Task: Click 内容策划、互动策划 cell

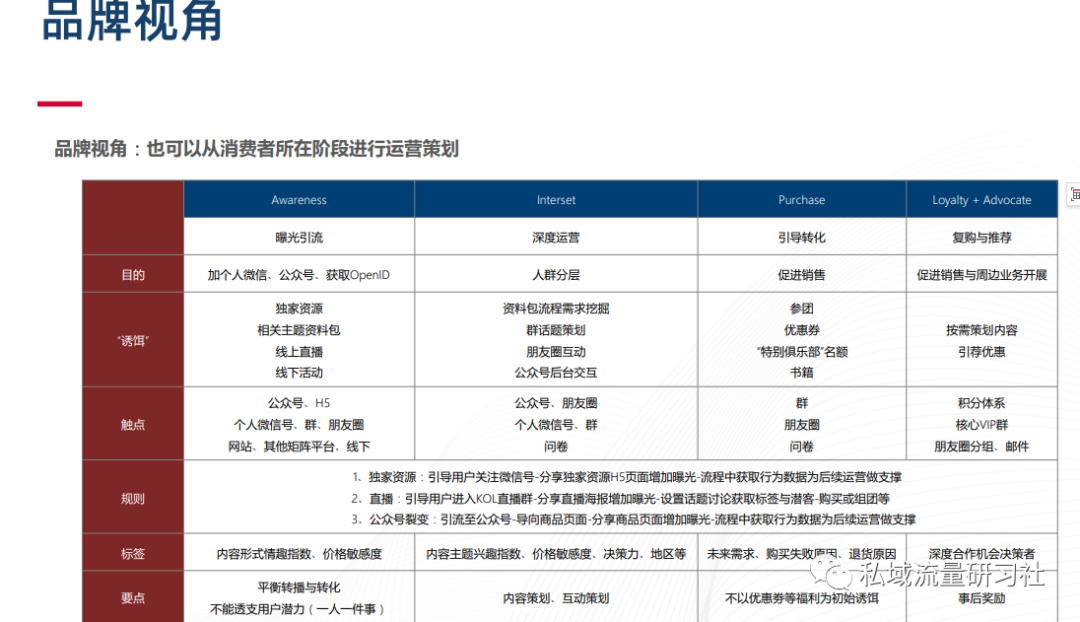Action: [556, 598]
